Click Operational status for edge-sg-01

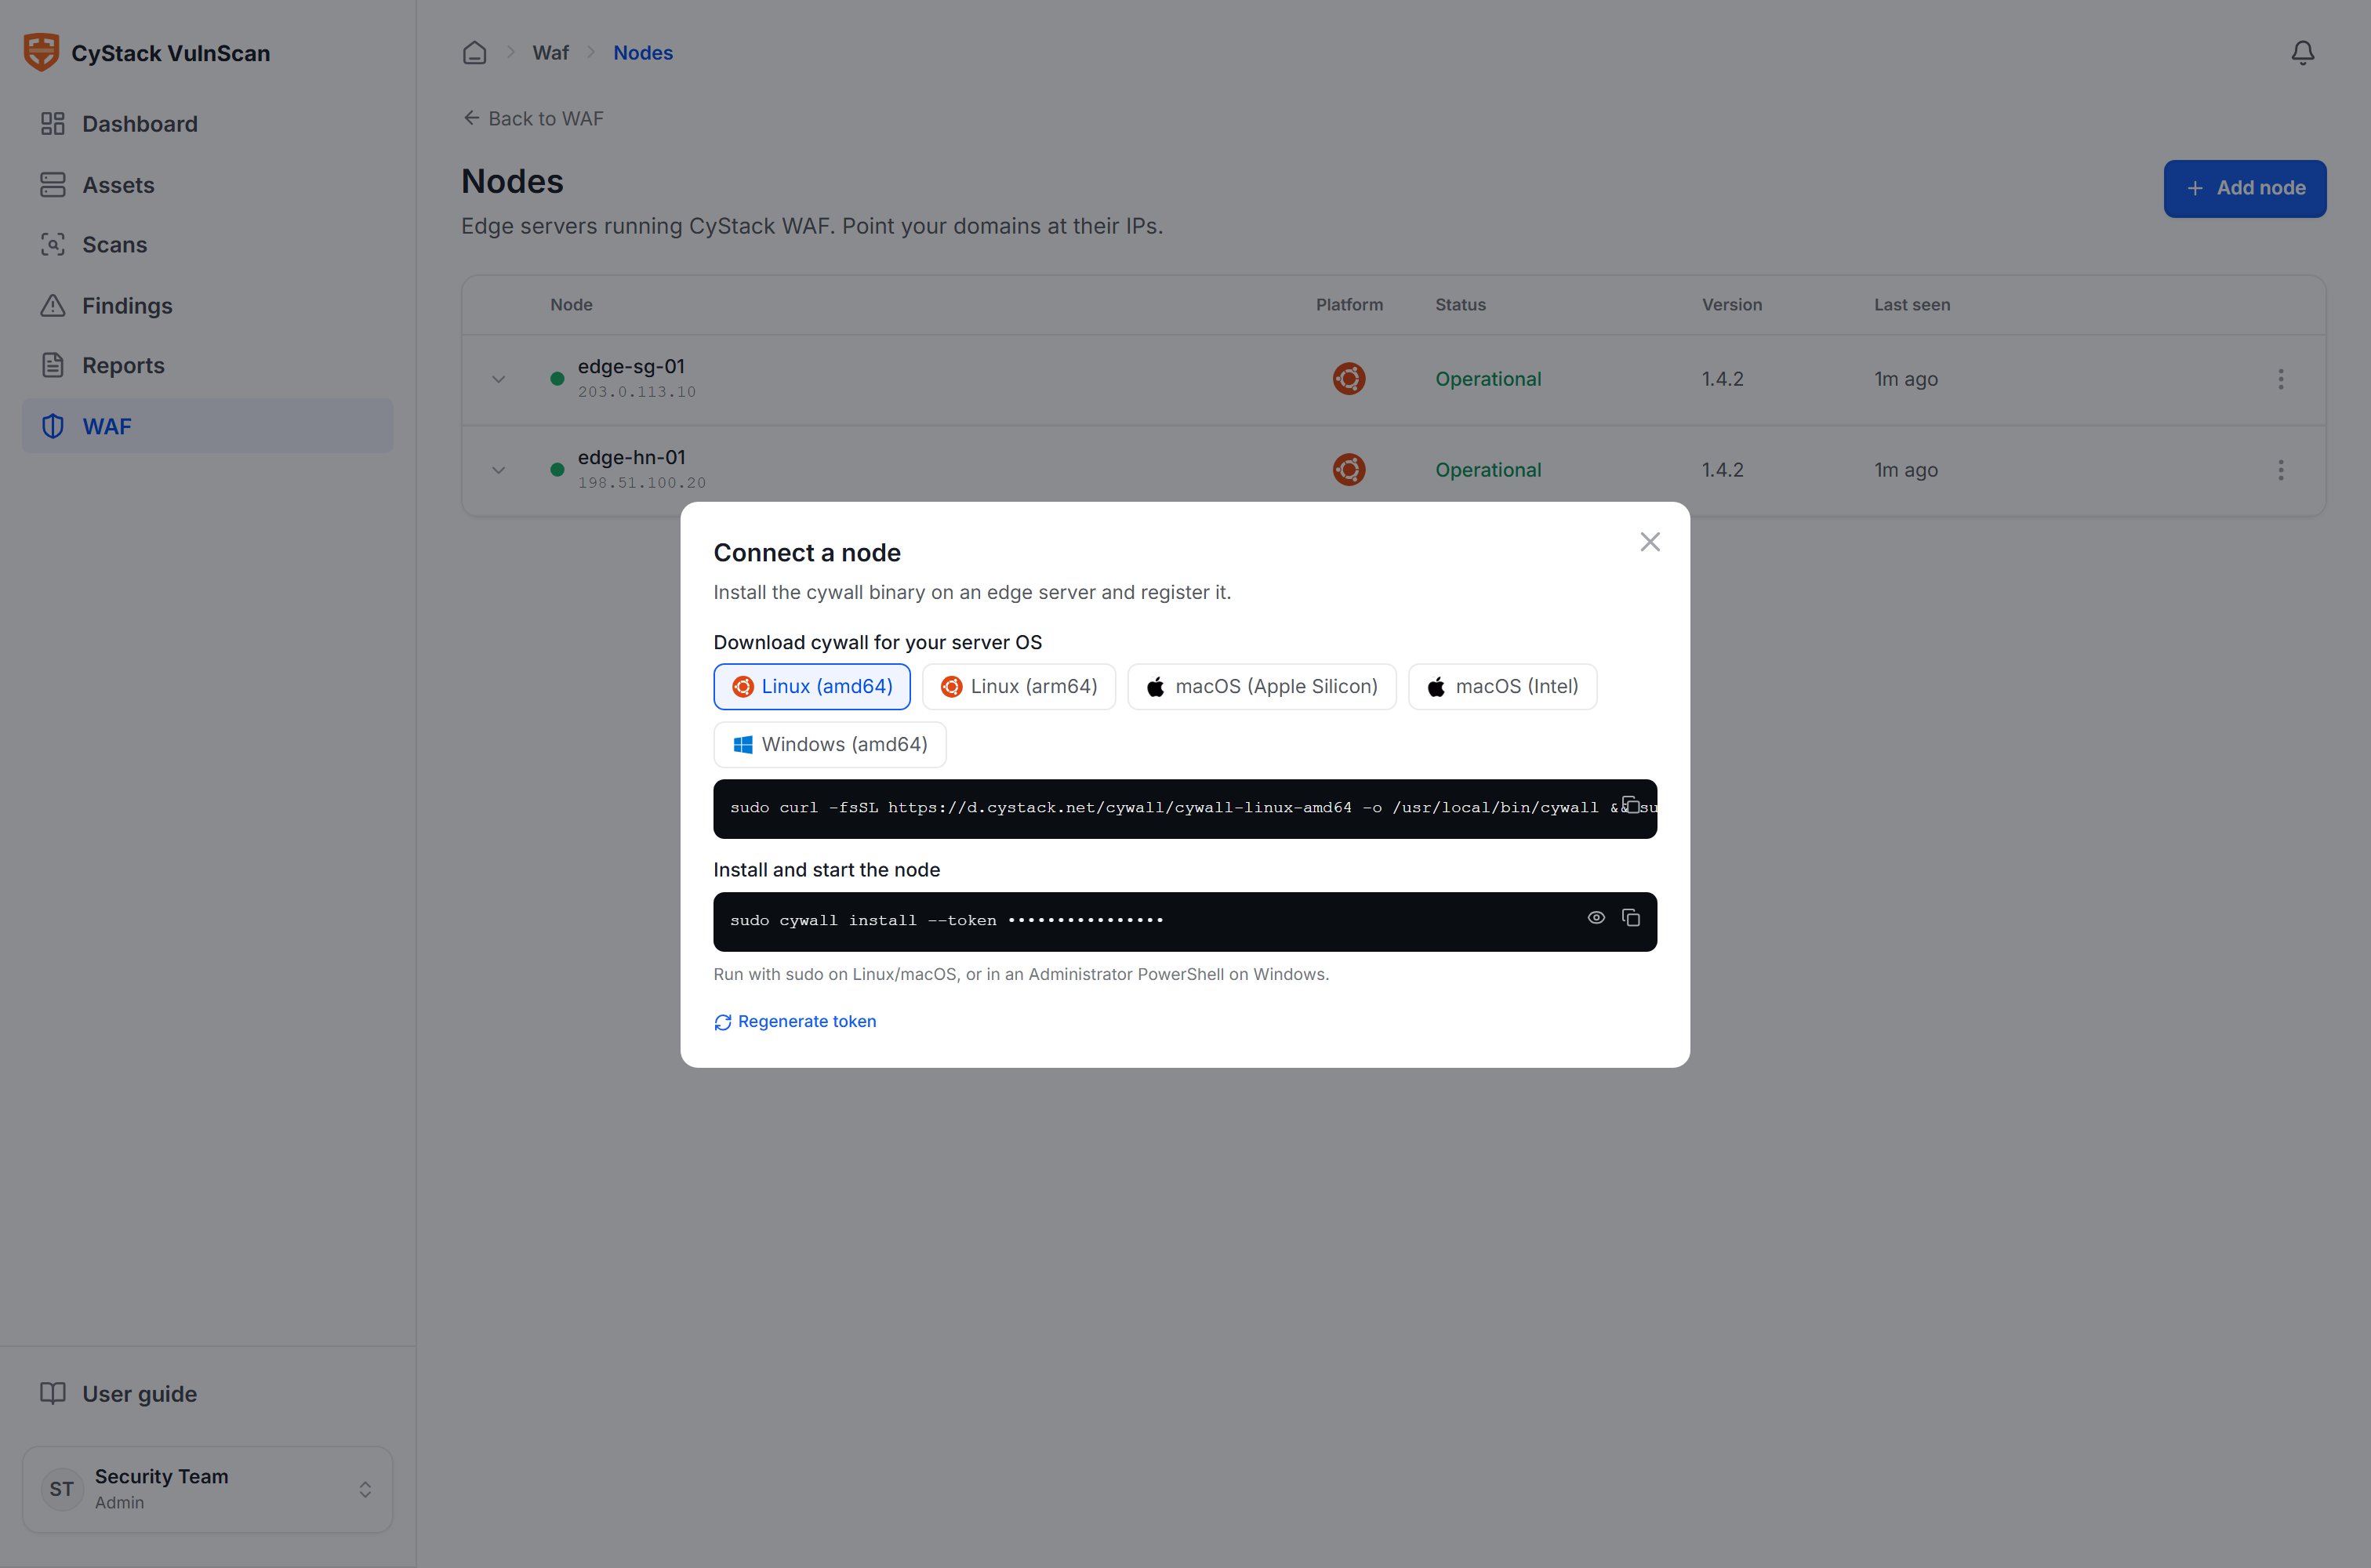click(x=1488, y=379)
